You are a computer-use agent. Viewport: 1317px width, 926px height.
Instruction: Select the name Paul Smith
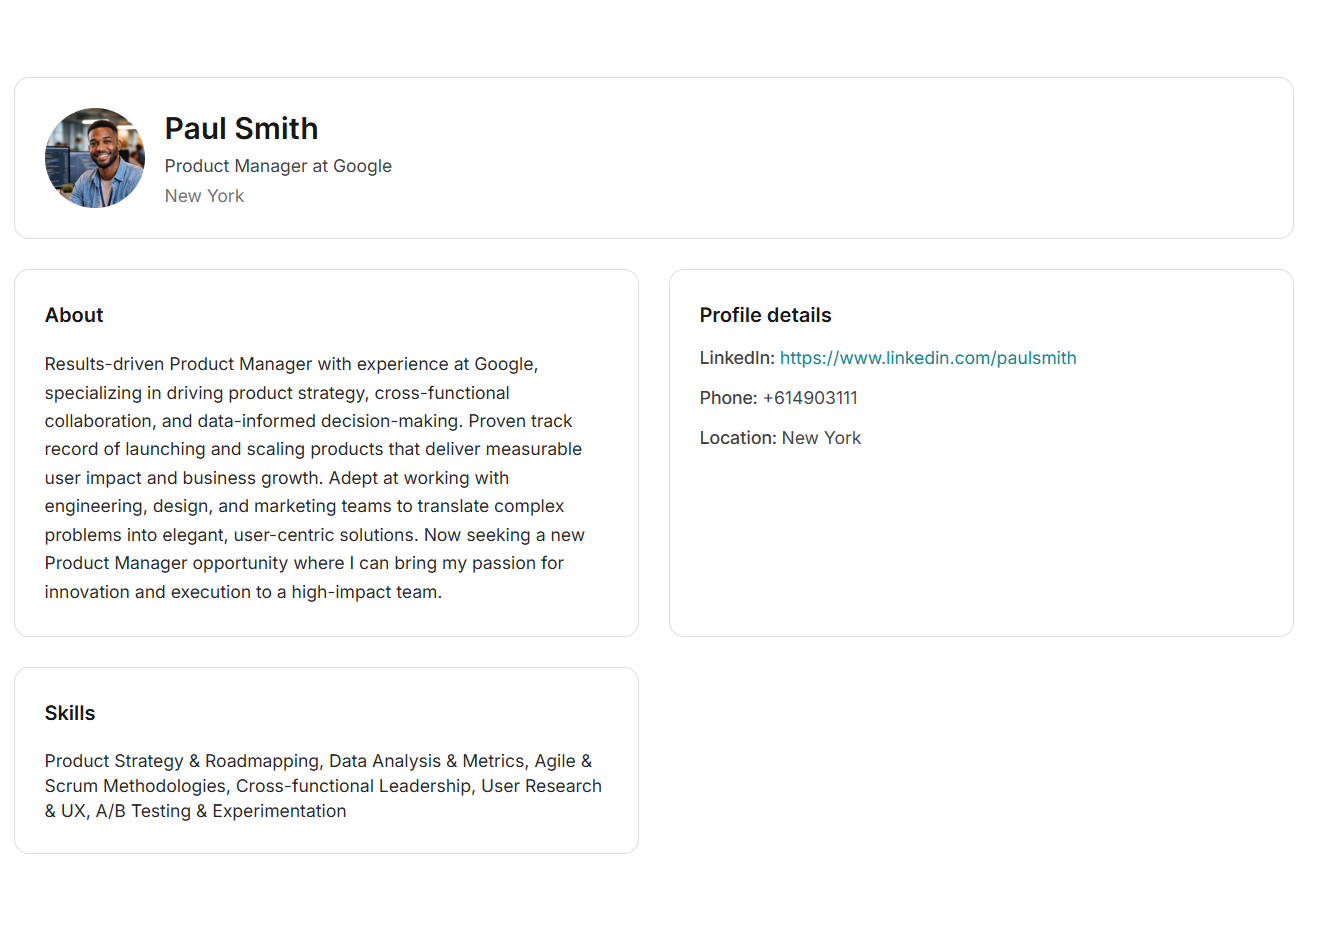click(x=241, y=128)
